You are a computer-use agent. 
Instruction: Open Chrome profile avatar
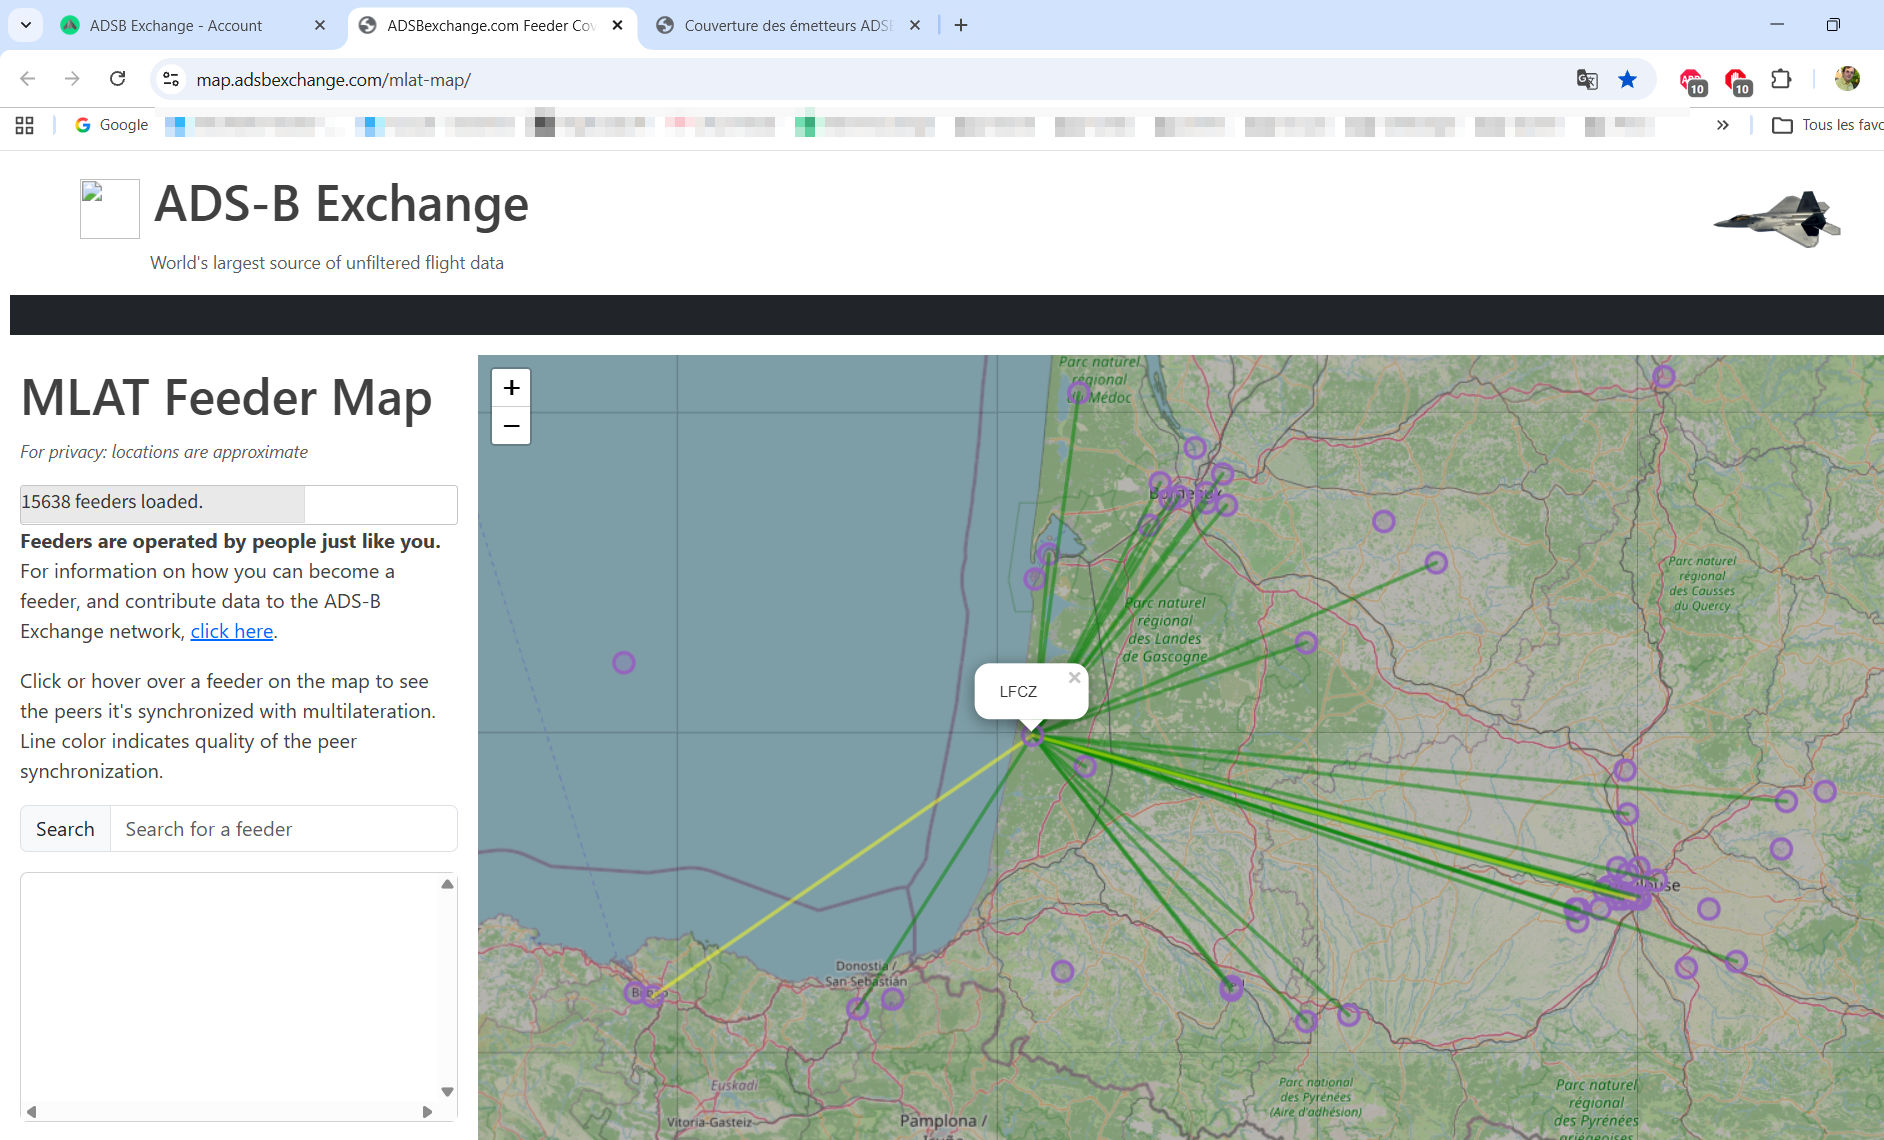pos(1847,79)
